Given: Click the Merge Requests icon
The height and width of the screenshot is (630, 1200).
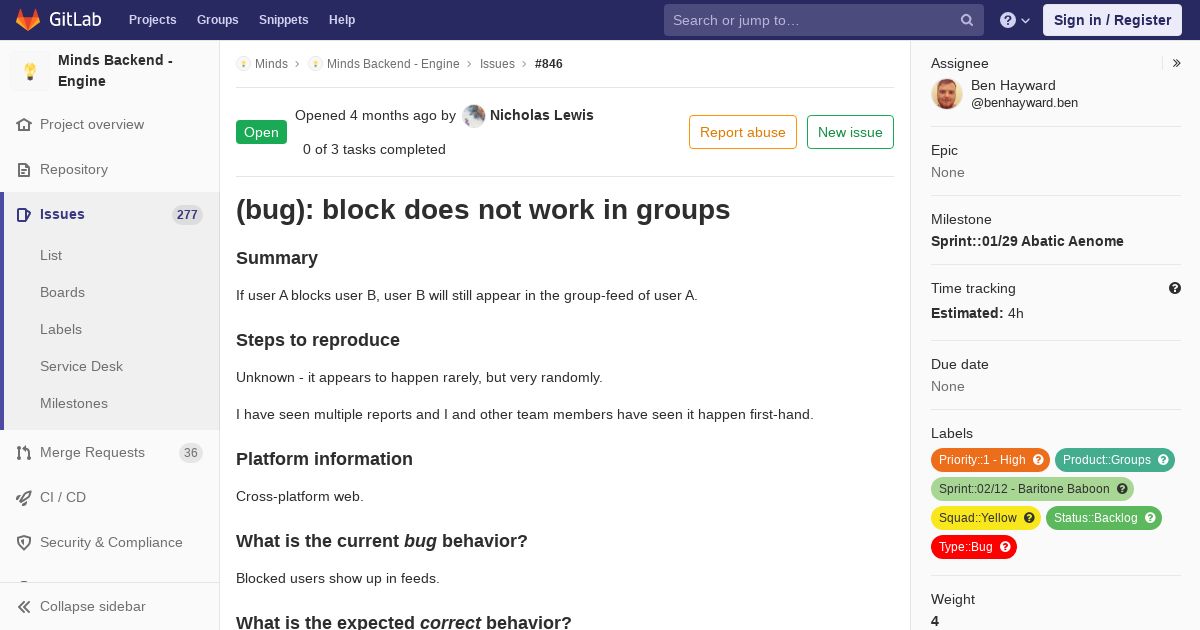Looking at the screenshot, I should click(x=24, y=453).
